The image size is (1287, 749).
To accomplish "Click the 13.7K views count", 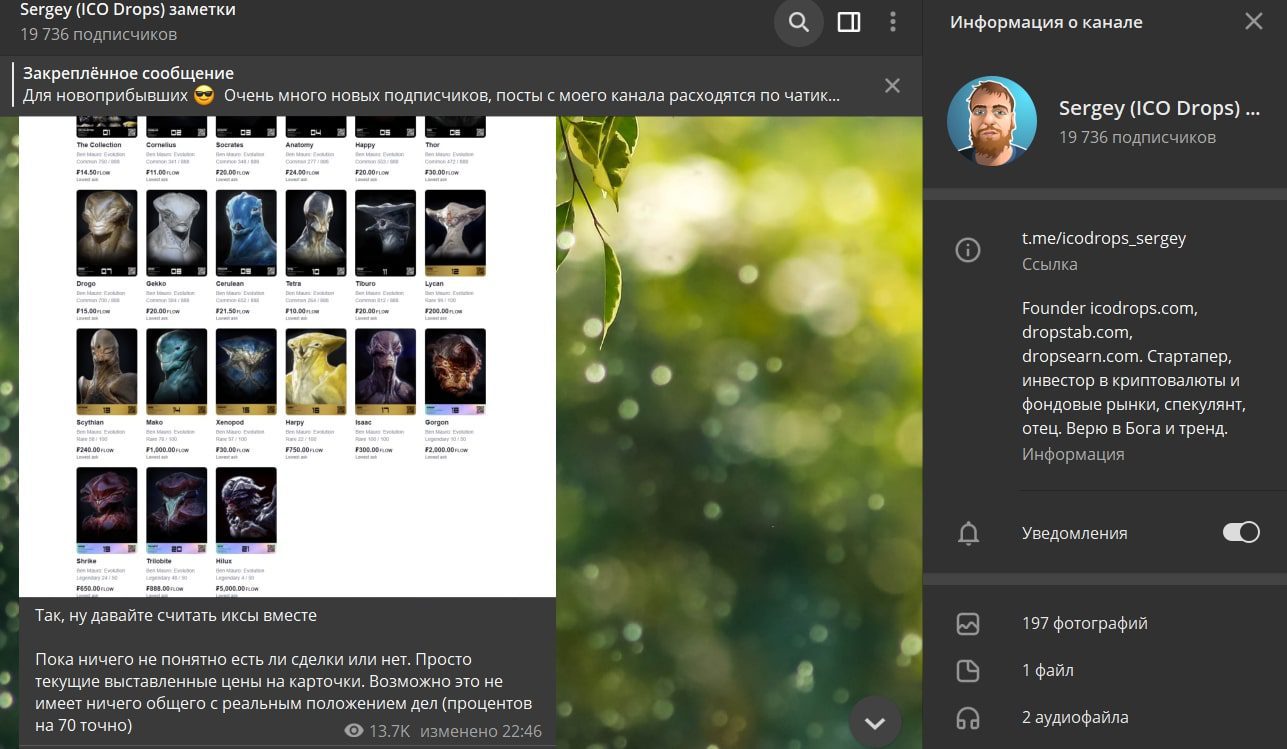I will [390, 731].
